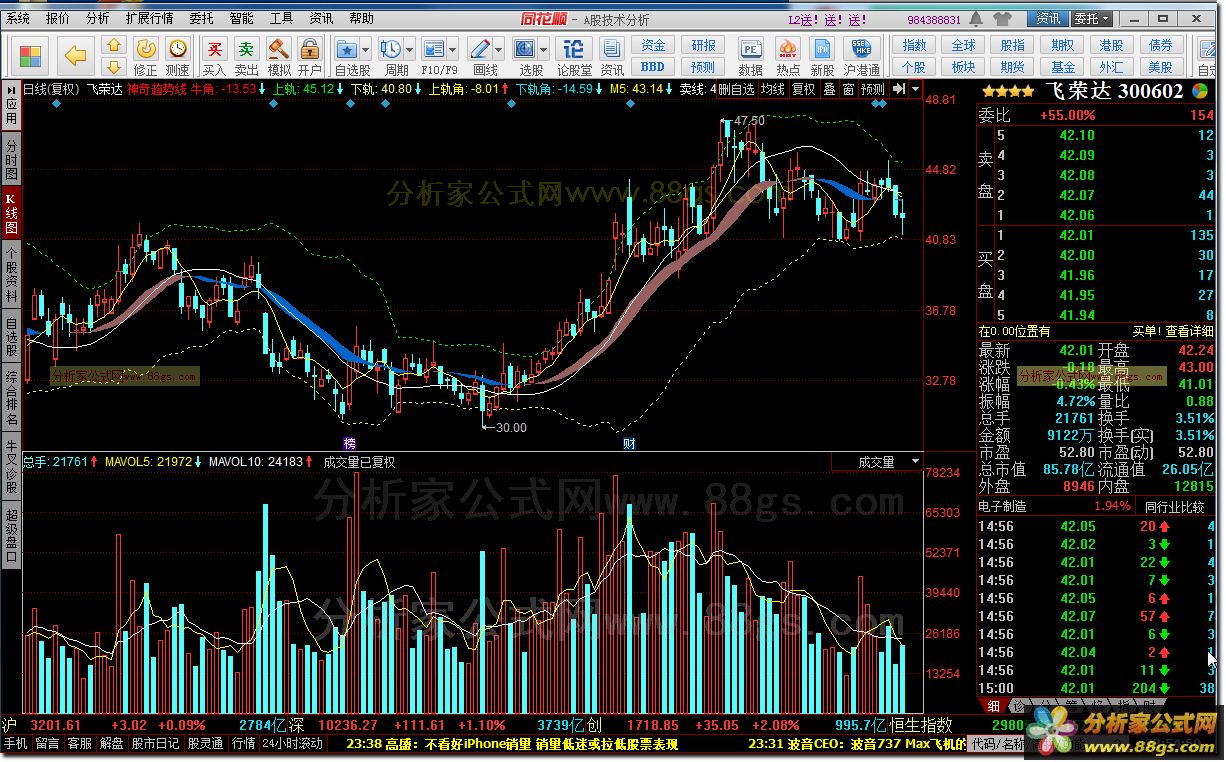Open the 选股 stock picker icon

(x=525, y=49)
